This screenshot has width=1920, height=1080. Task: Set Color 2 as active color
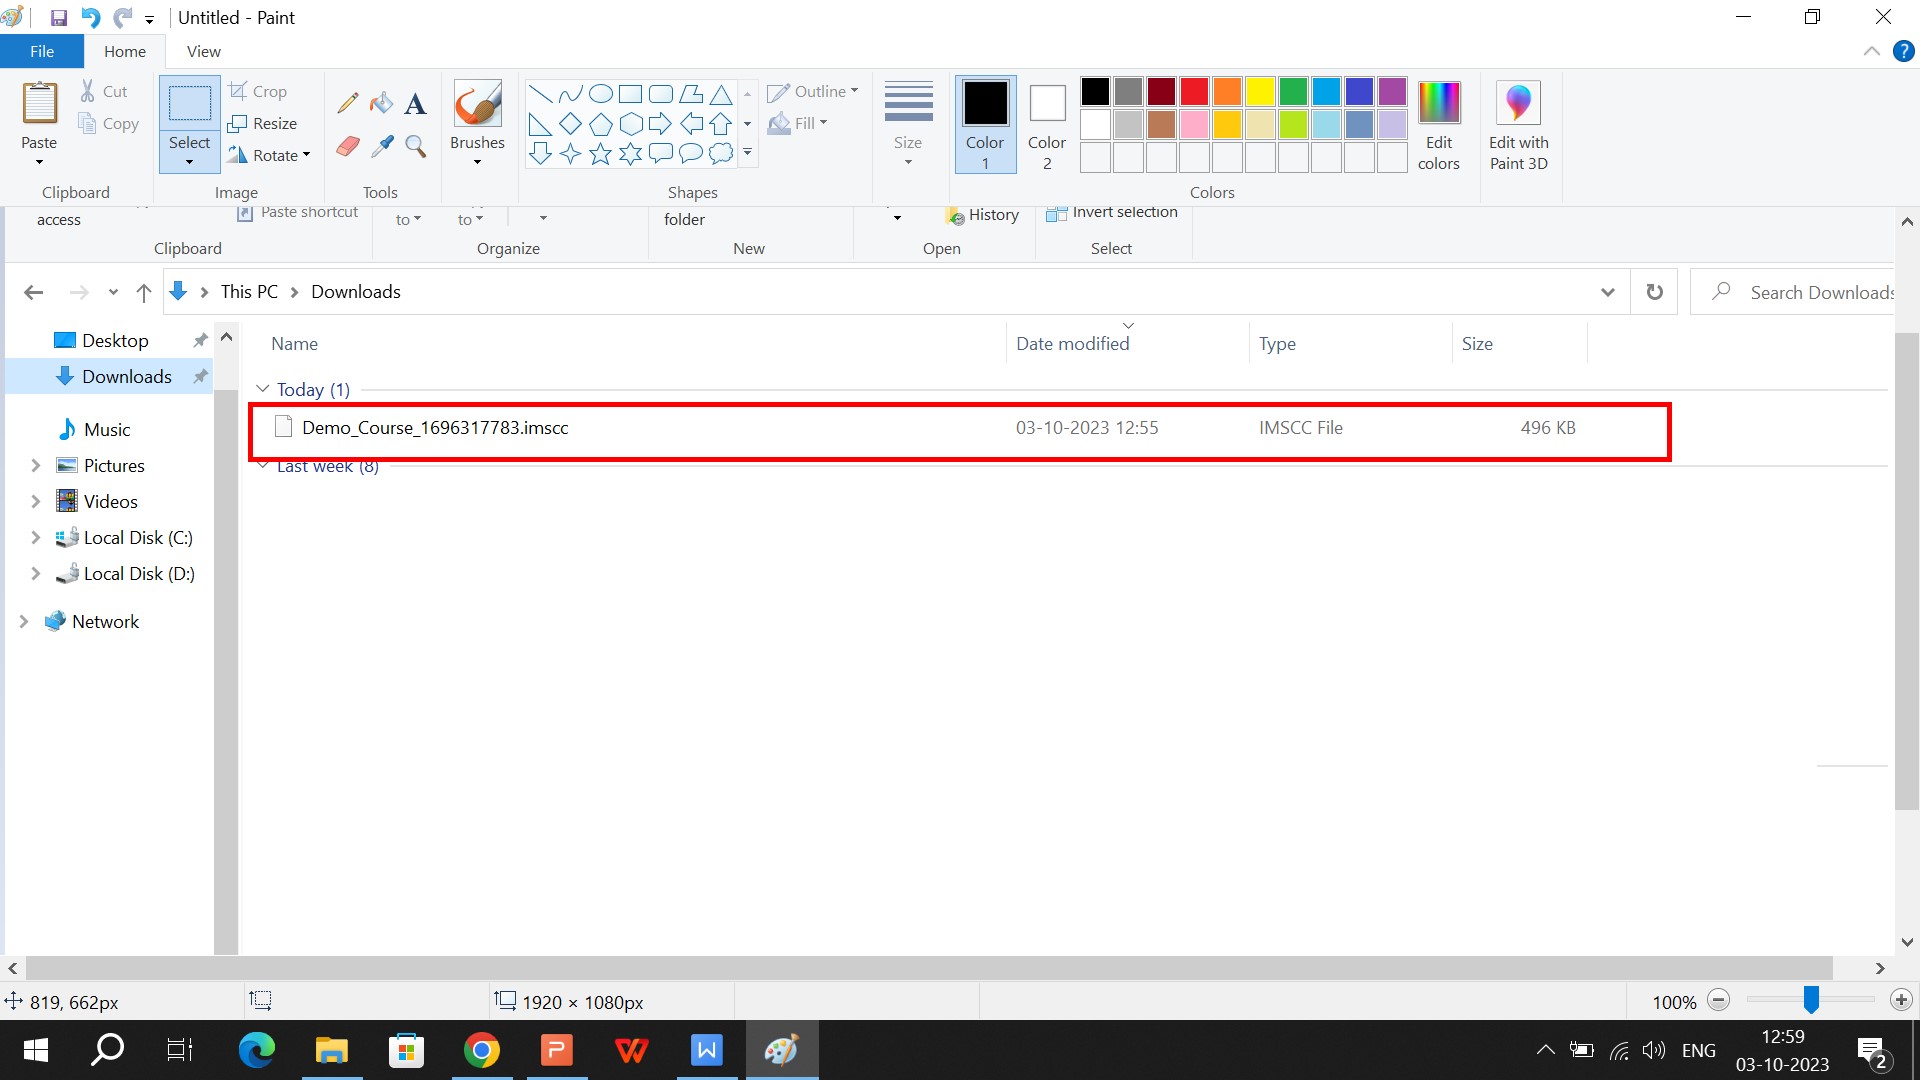tap(1047, 123)
